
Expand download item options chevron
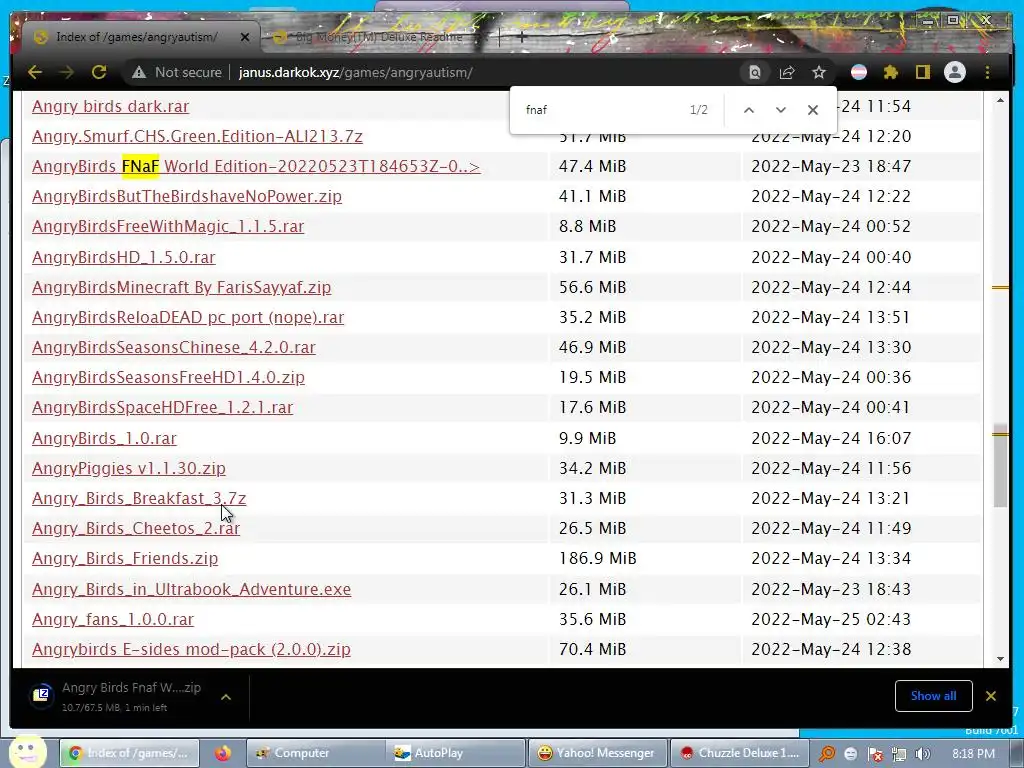[x=226, y=697]
